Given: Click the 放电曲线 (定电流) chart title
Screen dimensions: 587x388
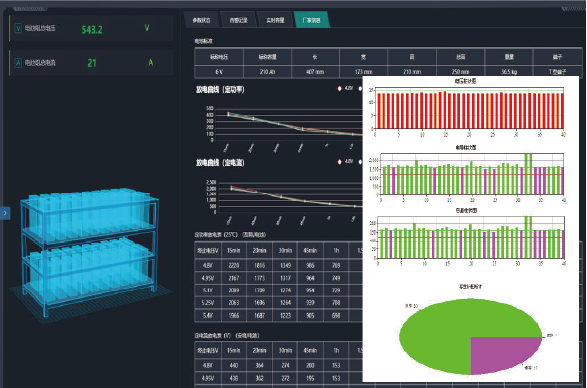Looking at the screenshot, I should [x=220, y=163].
